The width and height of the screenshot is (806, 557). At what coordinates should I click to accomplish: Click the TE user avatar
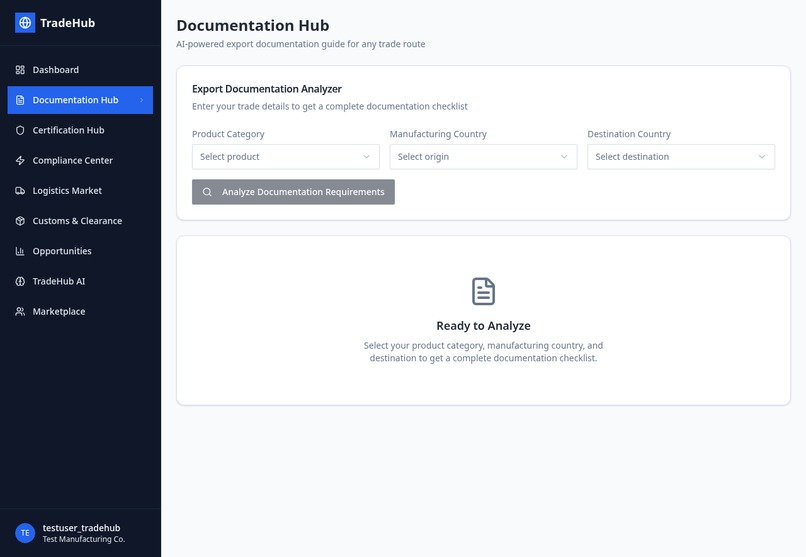[25, 533]
